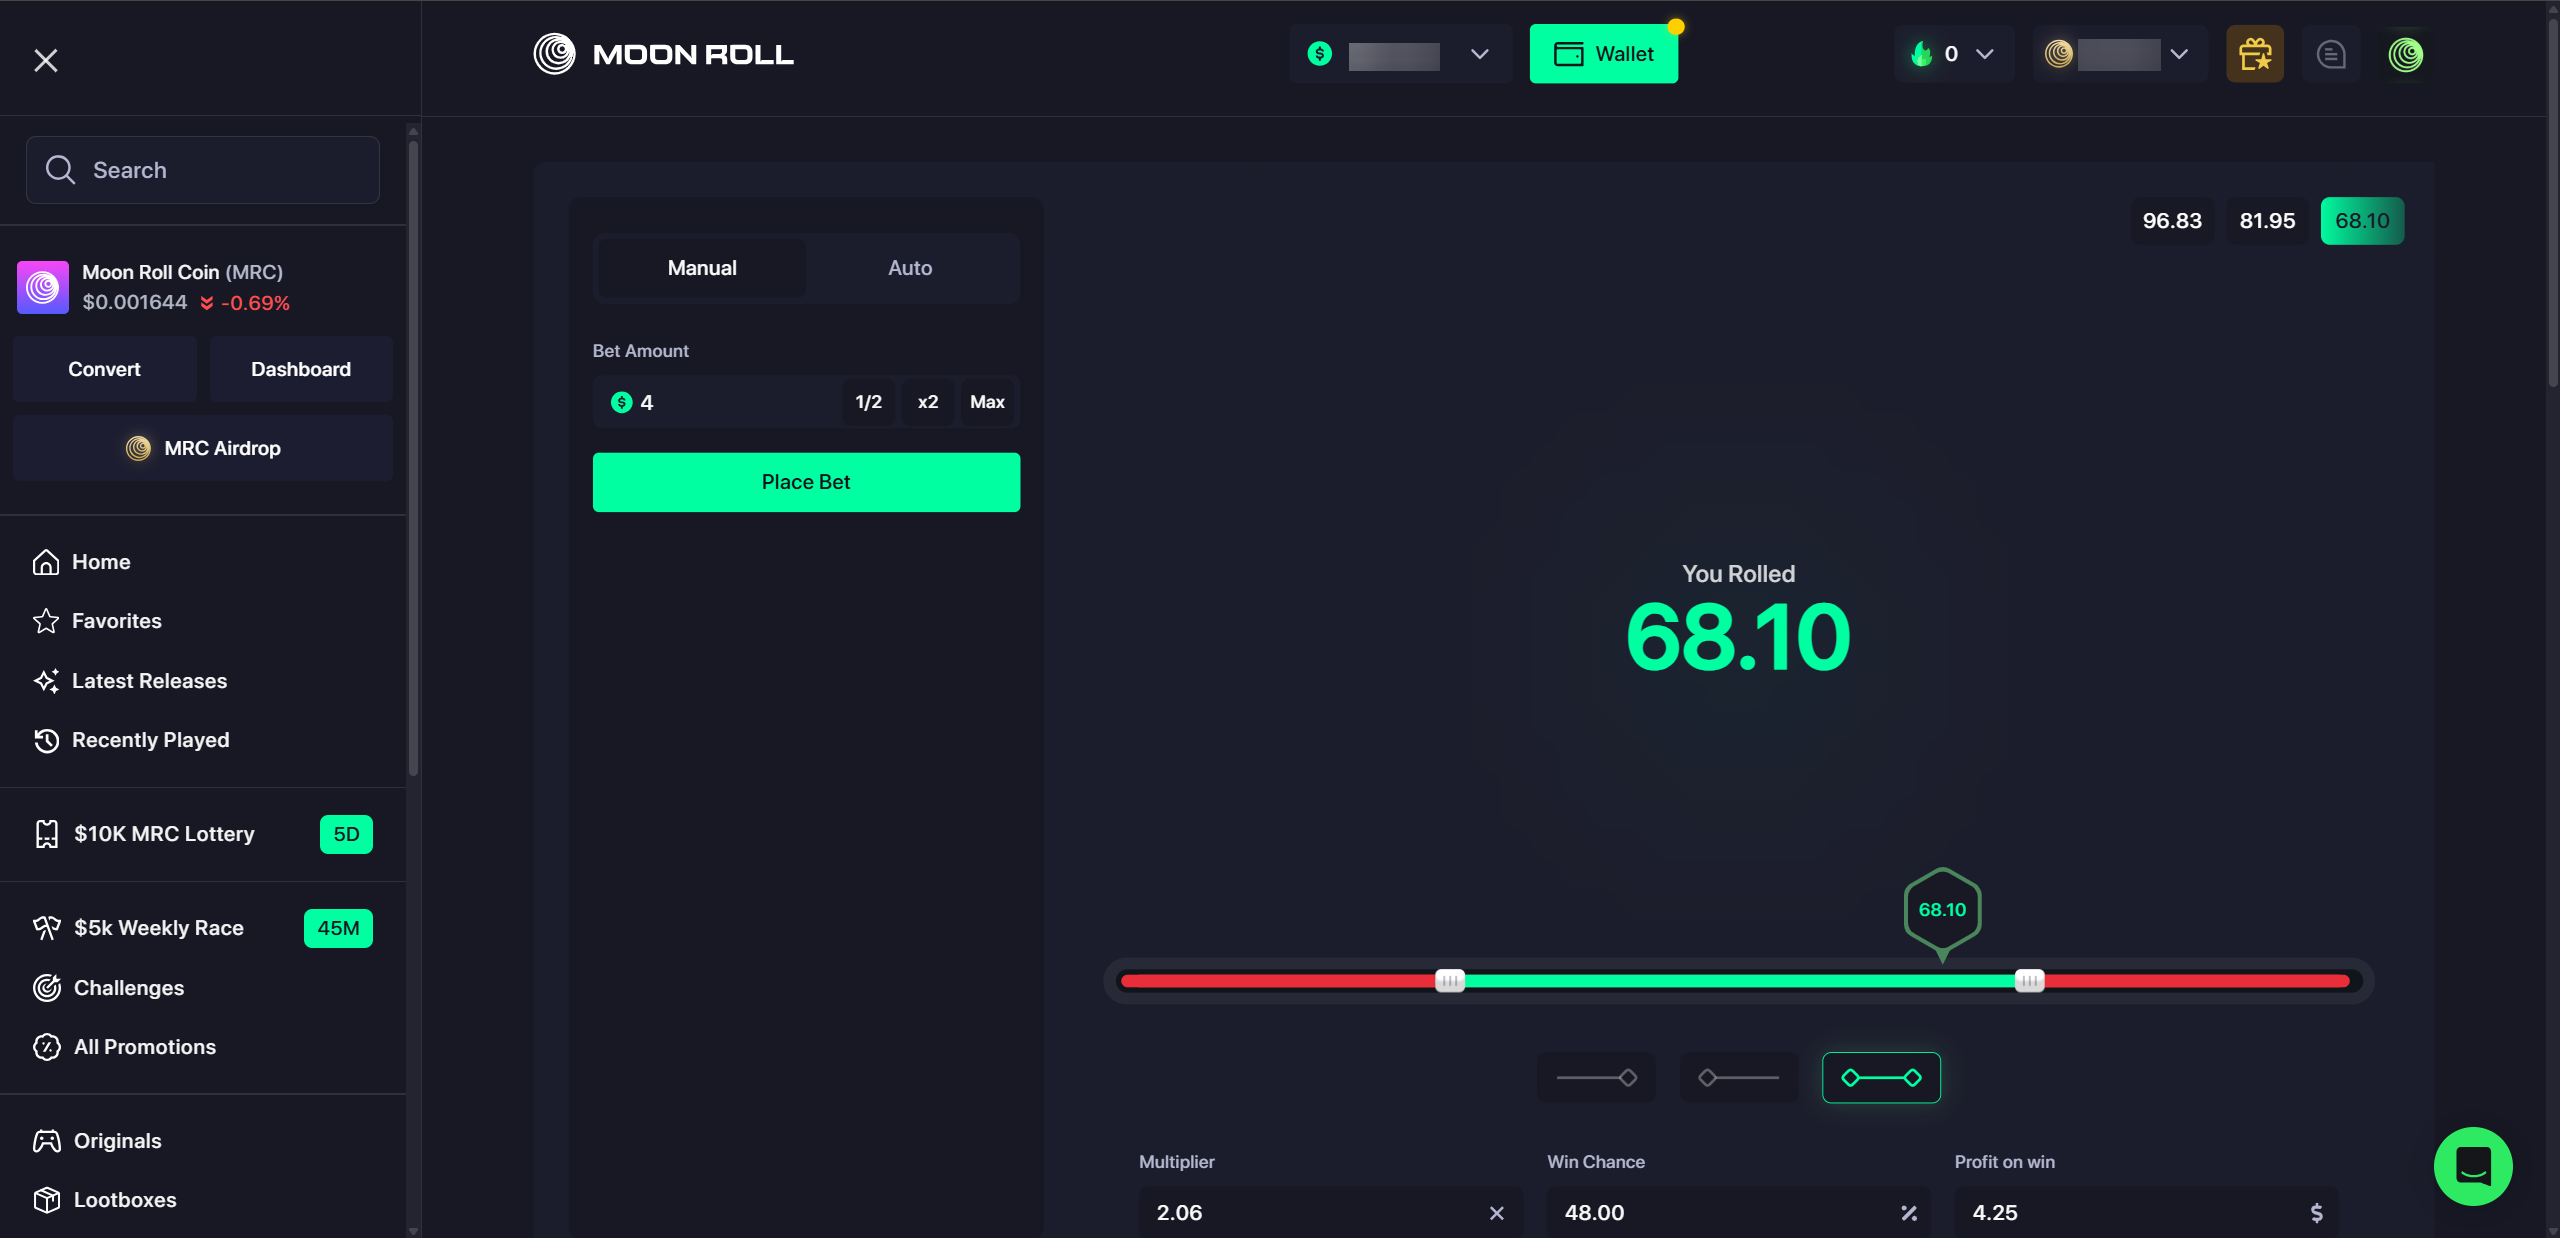This screenshot has height=1238, width=2560.
Task: Open Favorites in sidebar
Action: (x=117, y=621)
